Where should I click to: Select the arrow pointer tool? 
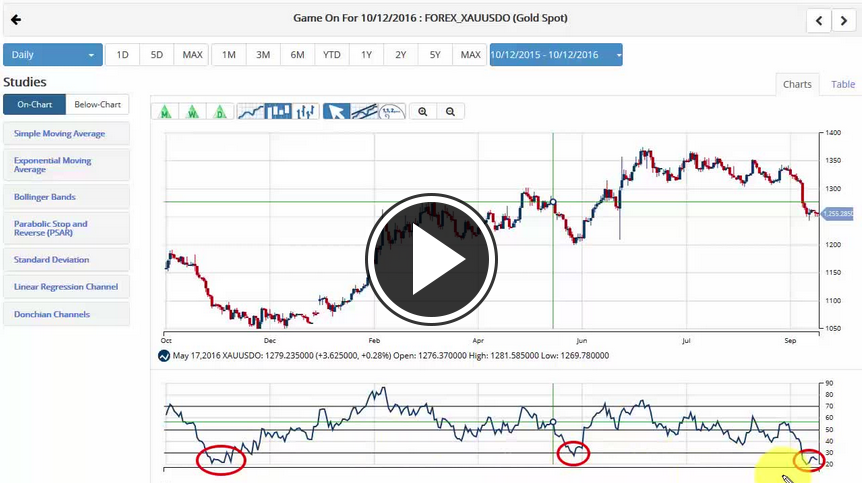tap(336, 112)
